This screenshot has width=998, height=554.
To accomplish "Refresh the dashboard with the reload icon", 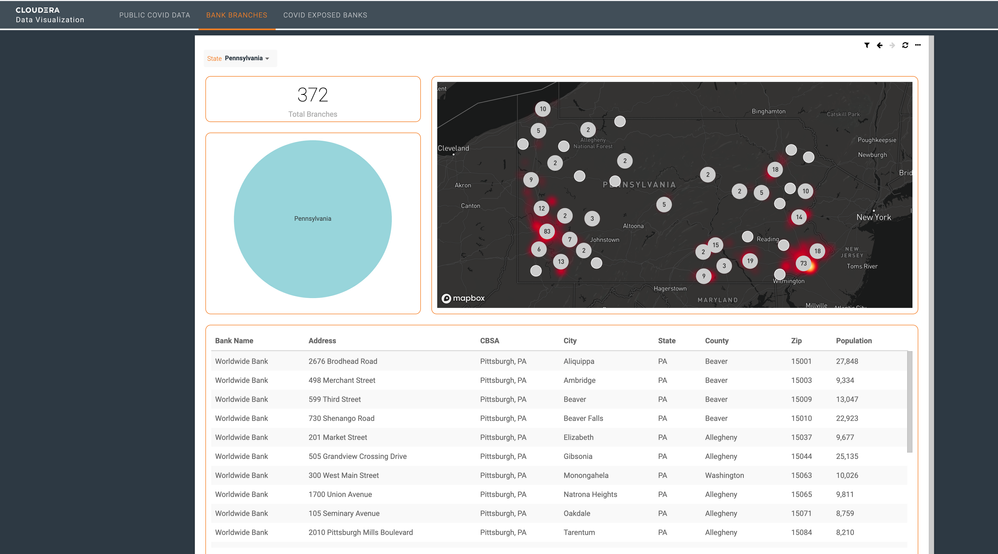I will 905,45.
